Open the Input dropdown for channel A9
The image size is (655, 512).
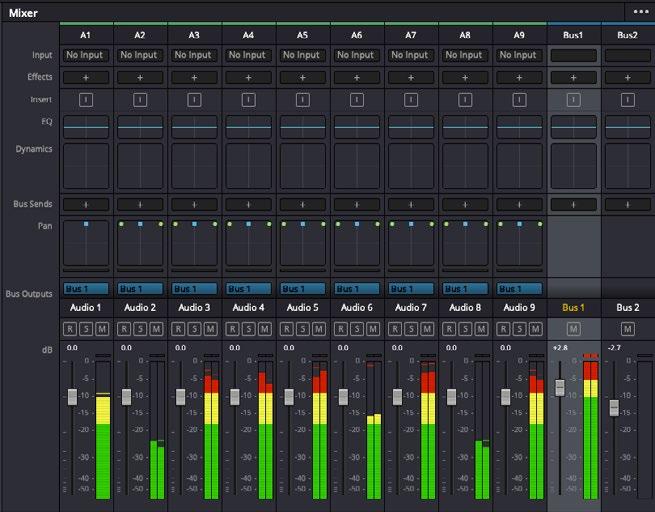tap(519, 55)
